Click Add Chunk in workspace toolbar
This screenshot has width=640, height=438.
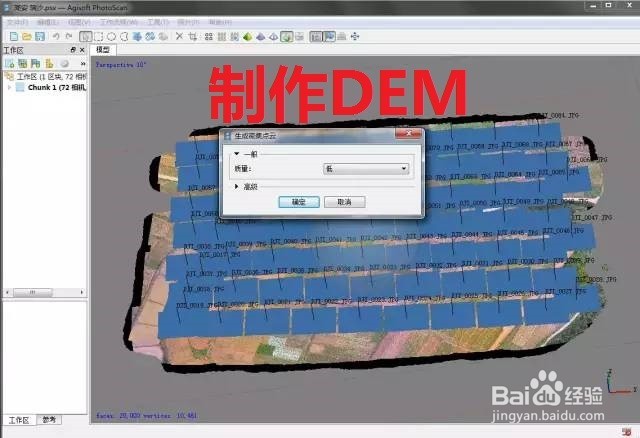pos(10,64)
